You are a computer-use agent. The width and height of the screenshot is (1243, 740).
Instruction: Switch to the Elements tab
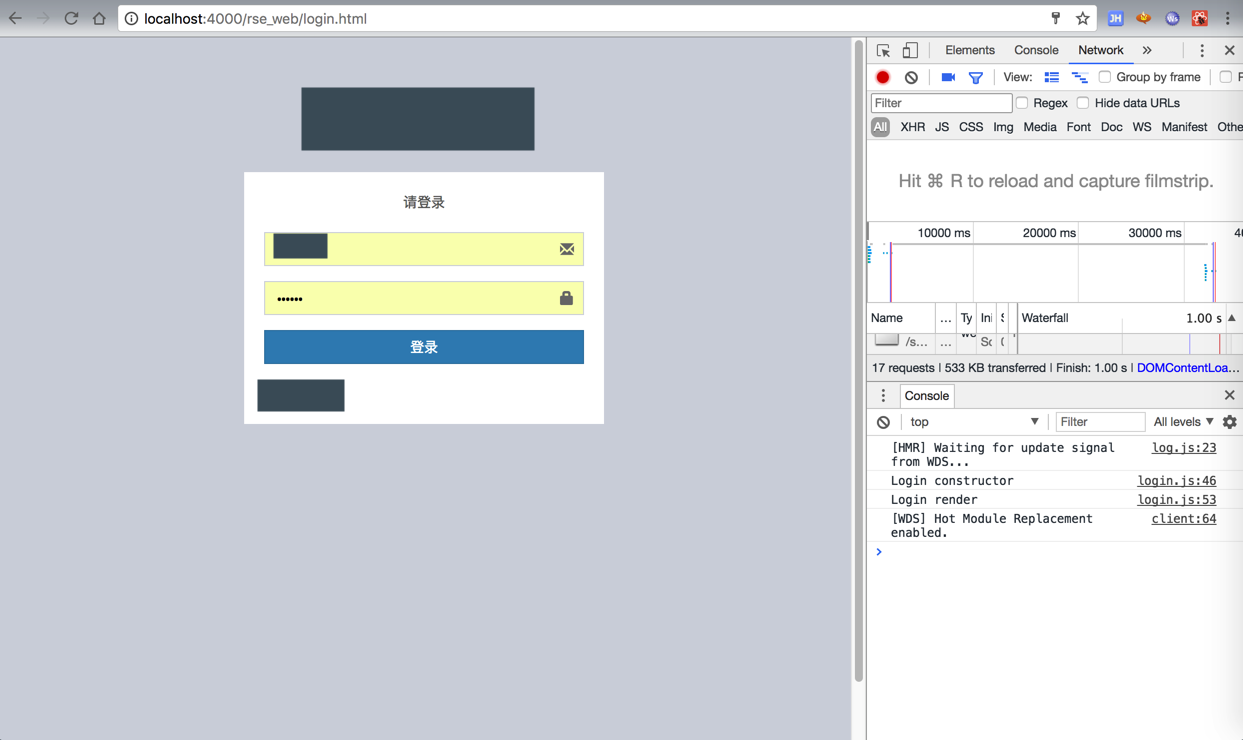coord(970,50)
